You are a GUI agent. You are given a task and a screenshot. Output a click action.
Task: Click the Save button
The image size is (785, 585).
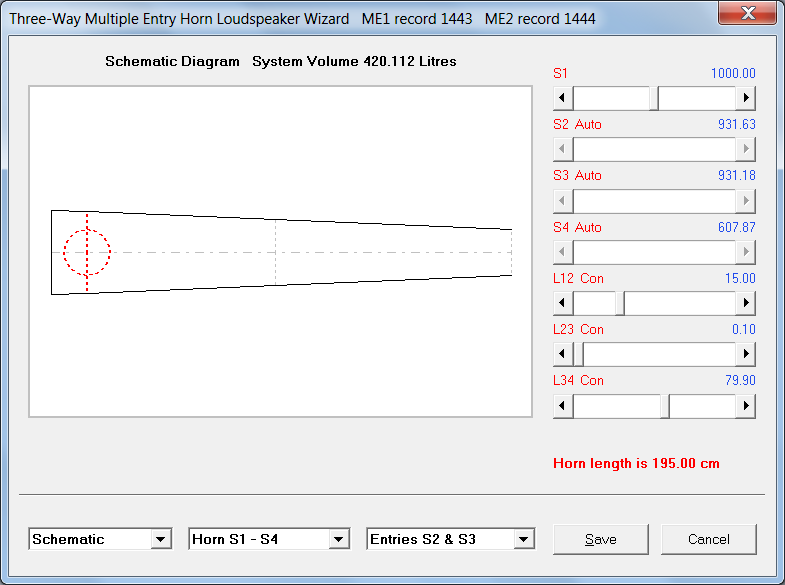601,539
